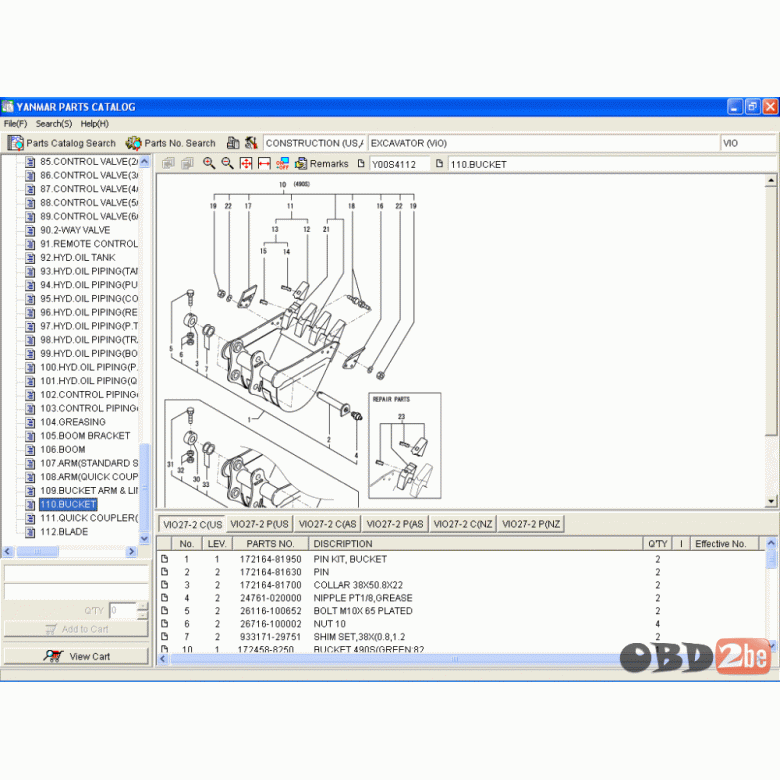Click the 110.BUCKET title field

(611, 164)
